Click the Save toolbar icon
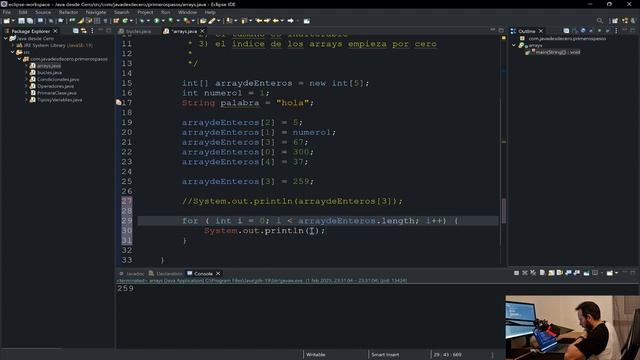This screenshot has height=360, width=640. coord(21,20)
